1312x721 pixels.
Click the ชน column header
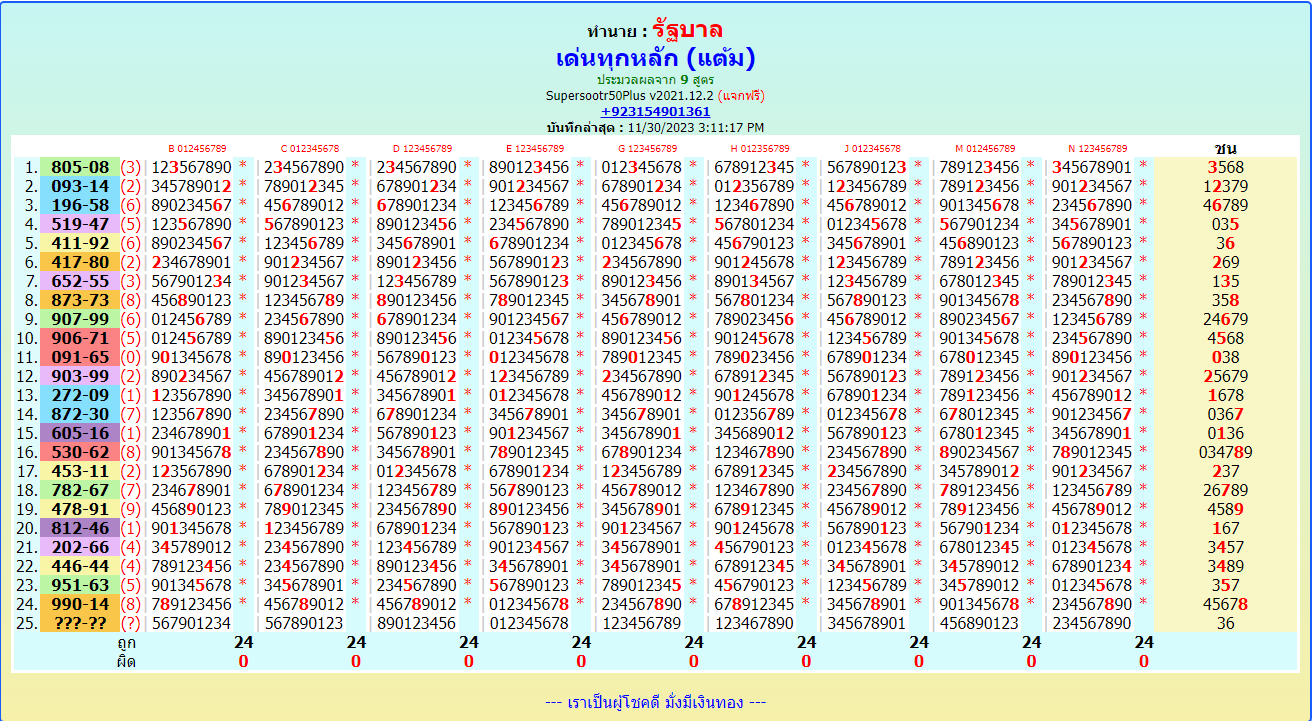tap(1225, 148)
